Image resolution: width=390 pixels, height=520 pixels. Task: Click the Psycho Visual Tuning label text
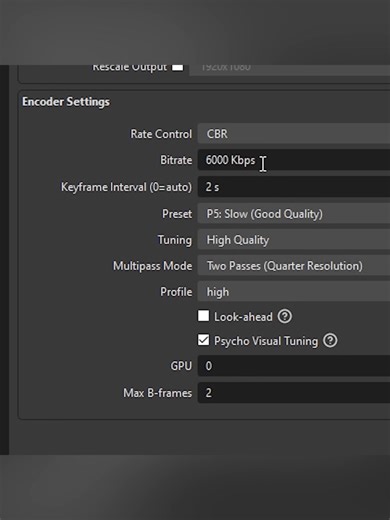tap(266, 341)
